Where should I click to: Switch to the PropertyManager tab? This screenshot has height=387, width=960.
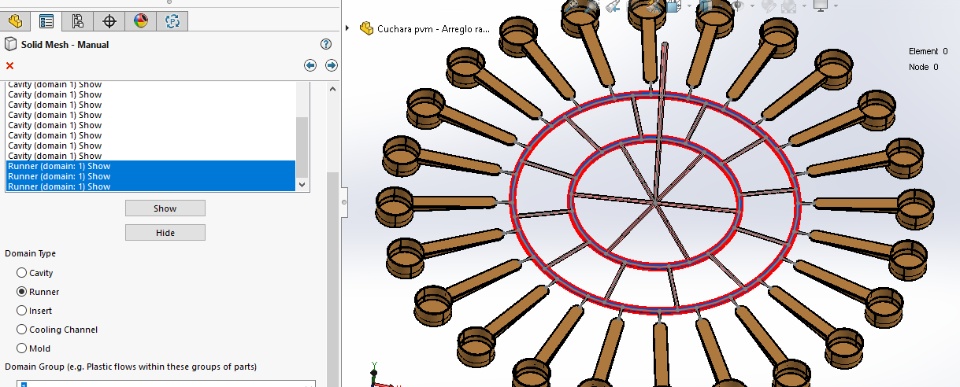tap(46, 21)
